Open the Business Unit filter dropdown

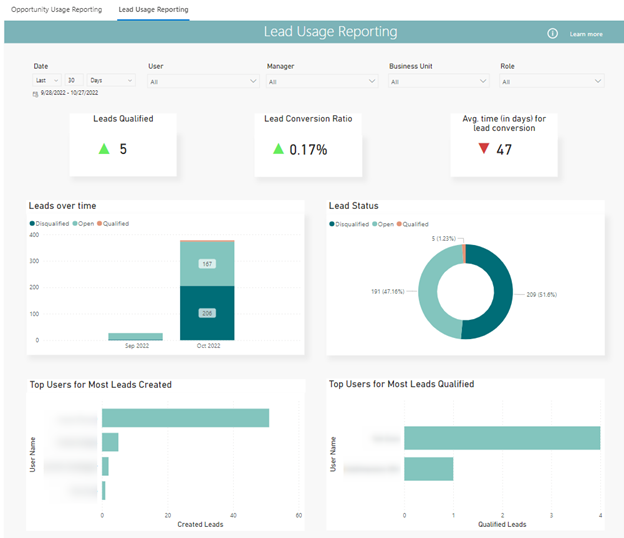(439, 81)
